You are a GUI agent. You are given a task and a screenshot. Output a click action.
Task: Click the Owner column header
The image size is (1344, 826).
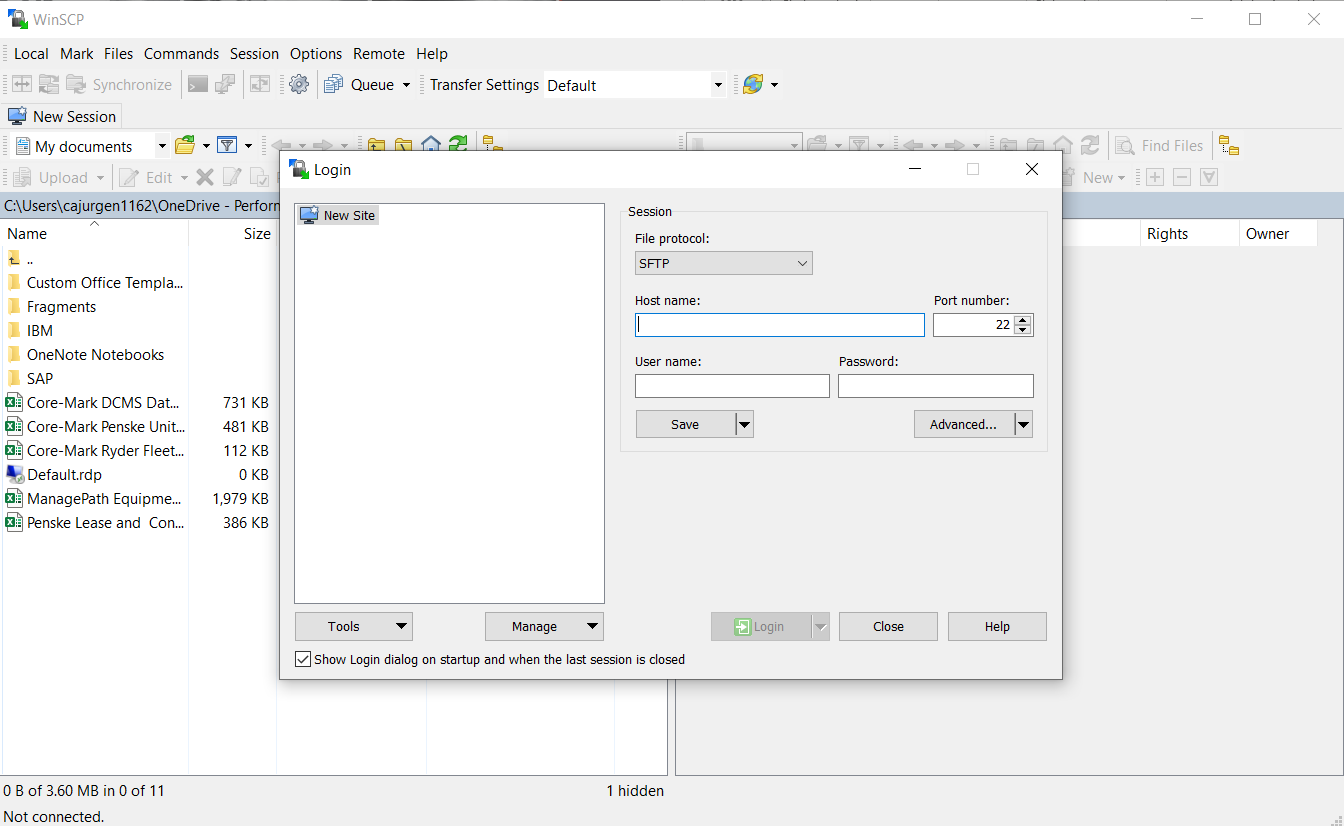[x=1278, y=233]
